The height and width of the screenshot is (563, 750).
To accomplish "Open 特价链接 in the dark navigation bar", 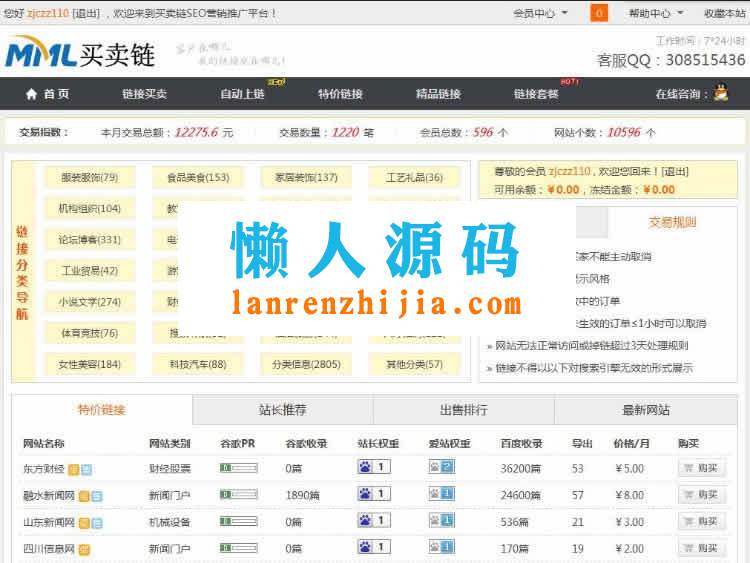I will [x=340, y=94].
